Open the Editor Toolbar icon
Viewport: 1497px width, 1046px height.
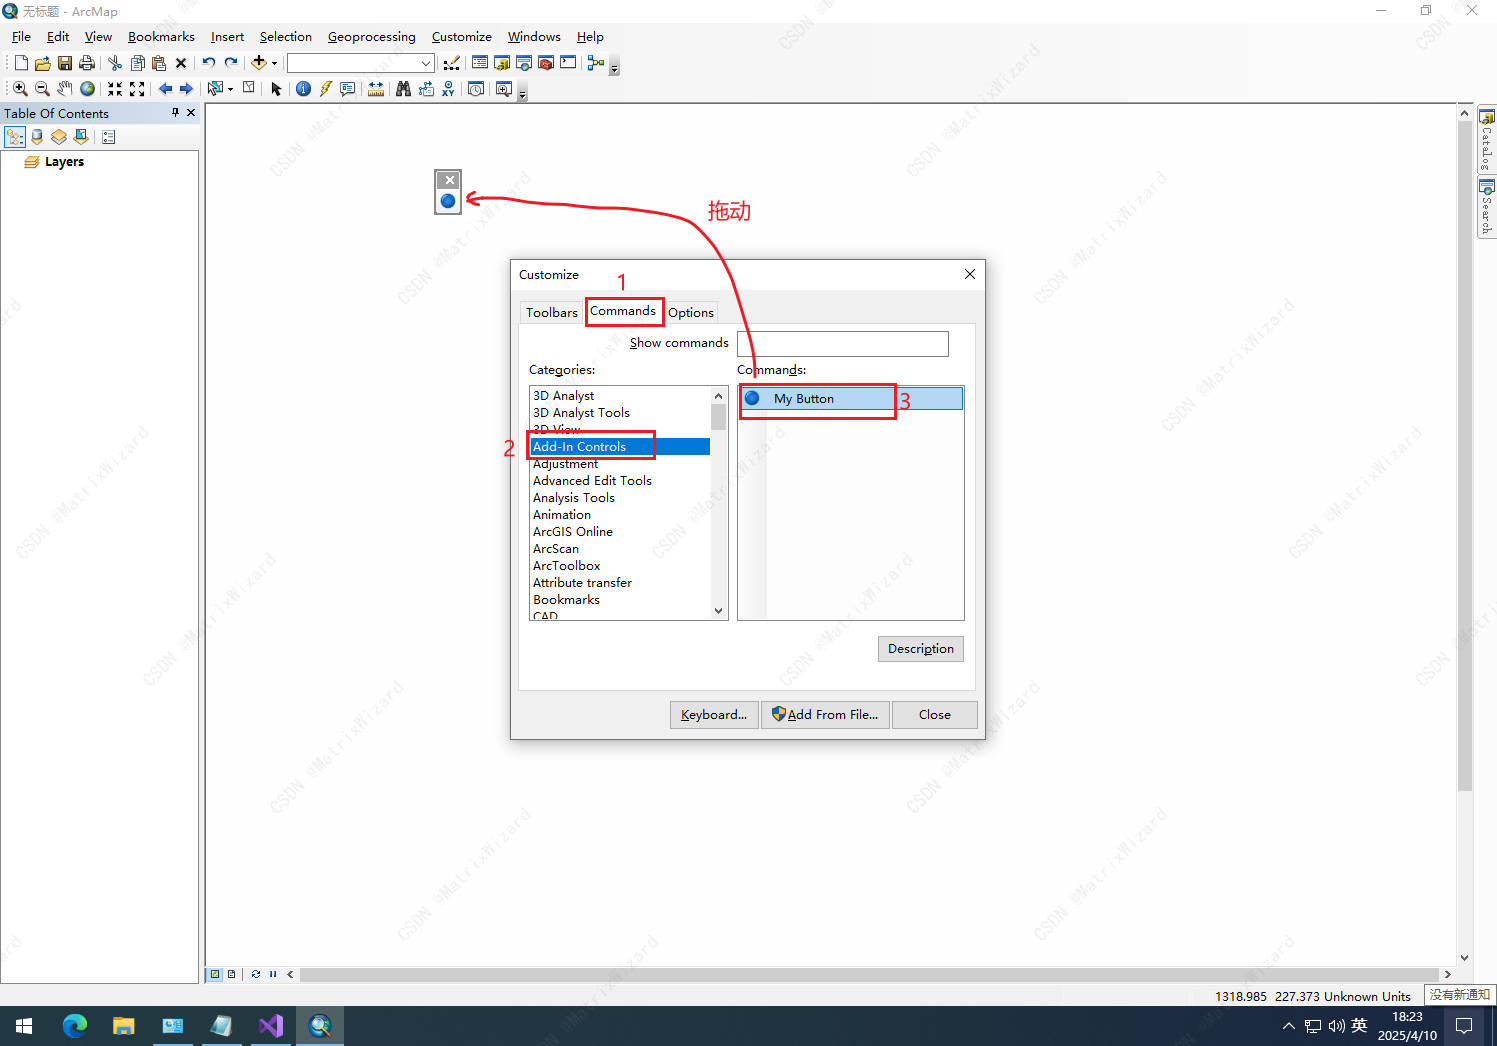click(x=452, y=63)
